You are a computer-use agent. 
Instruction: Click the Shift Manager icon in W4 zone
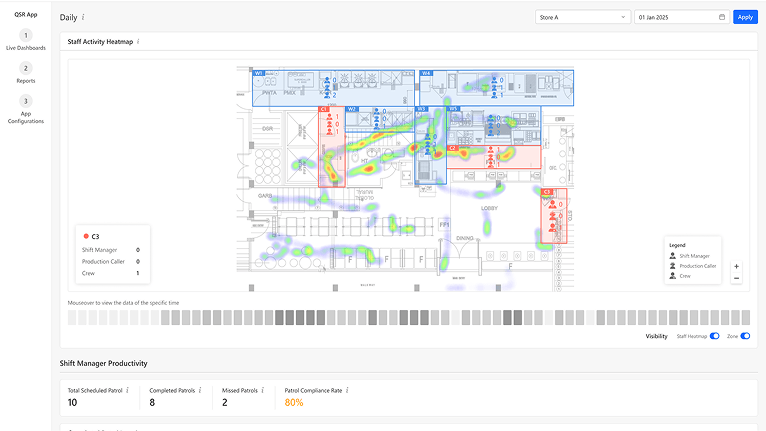point(494,80)
